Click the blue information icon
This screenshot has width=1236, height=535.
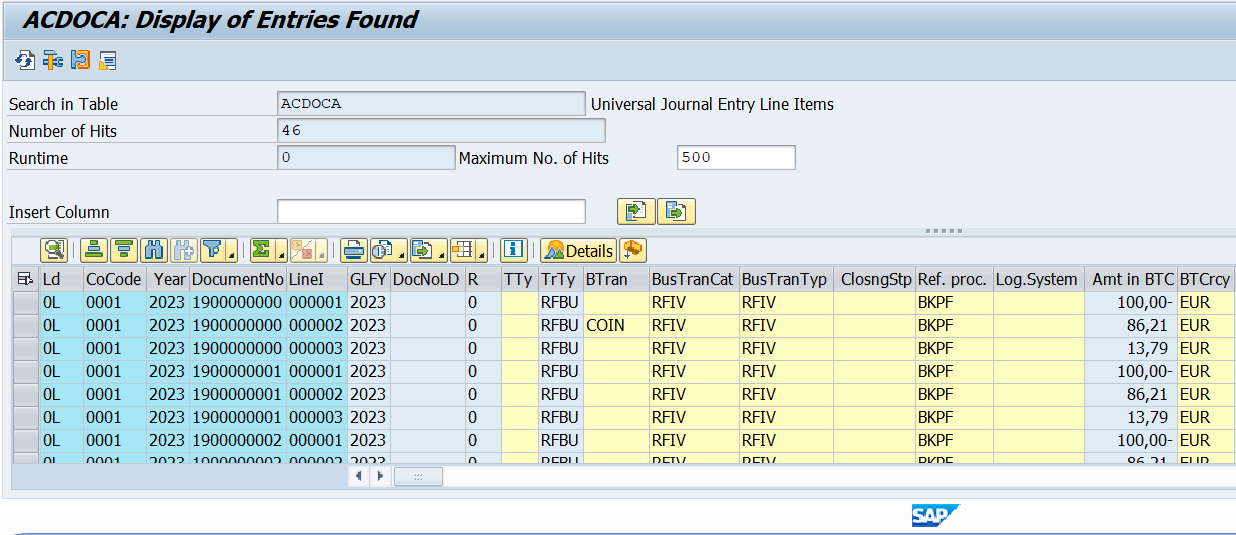(514, 250)
